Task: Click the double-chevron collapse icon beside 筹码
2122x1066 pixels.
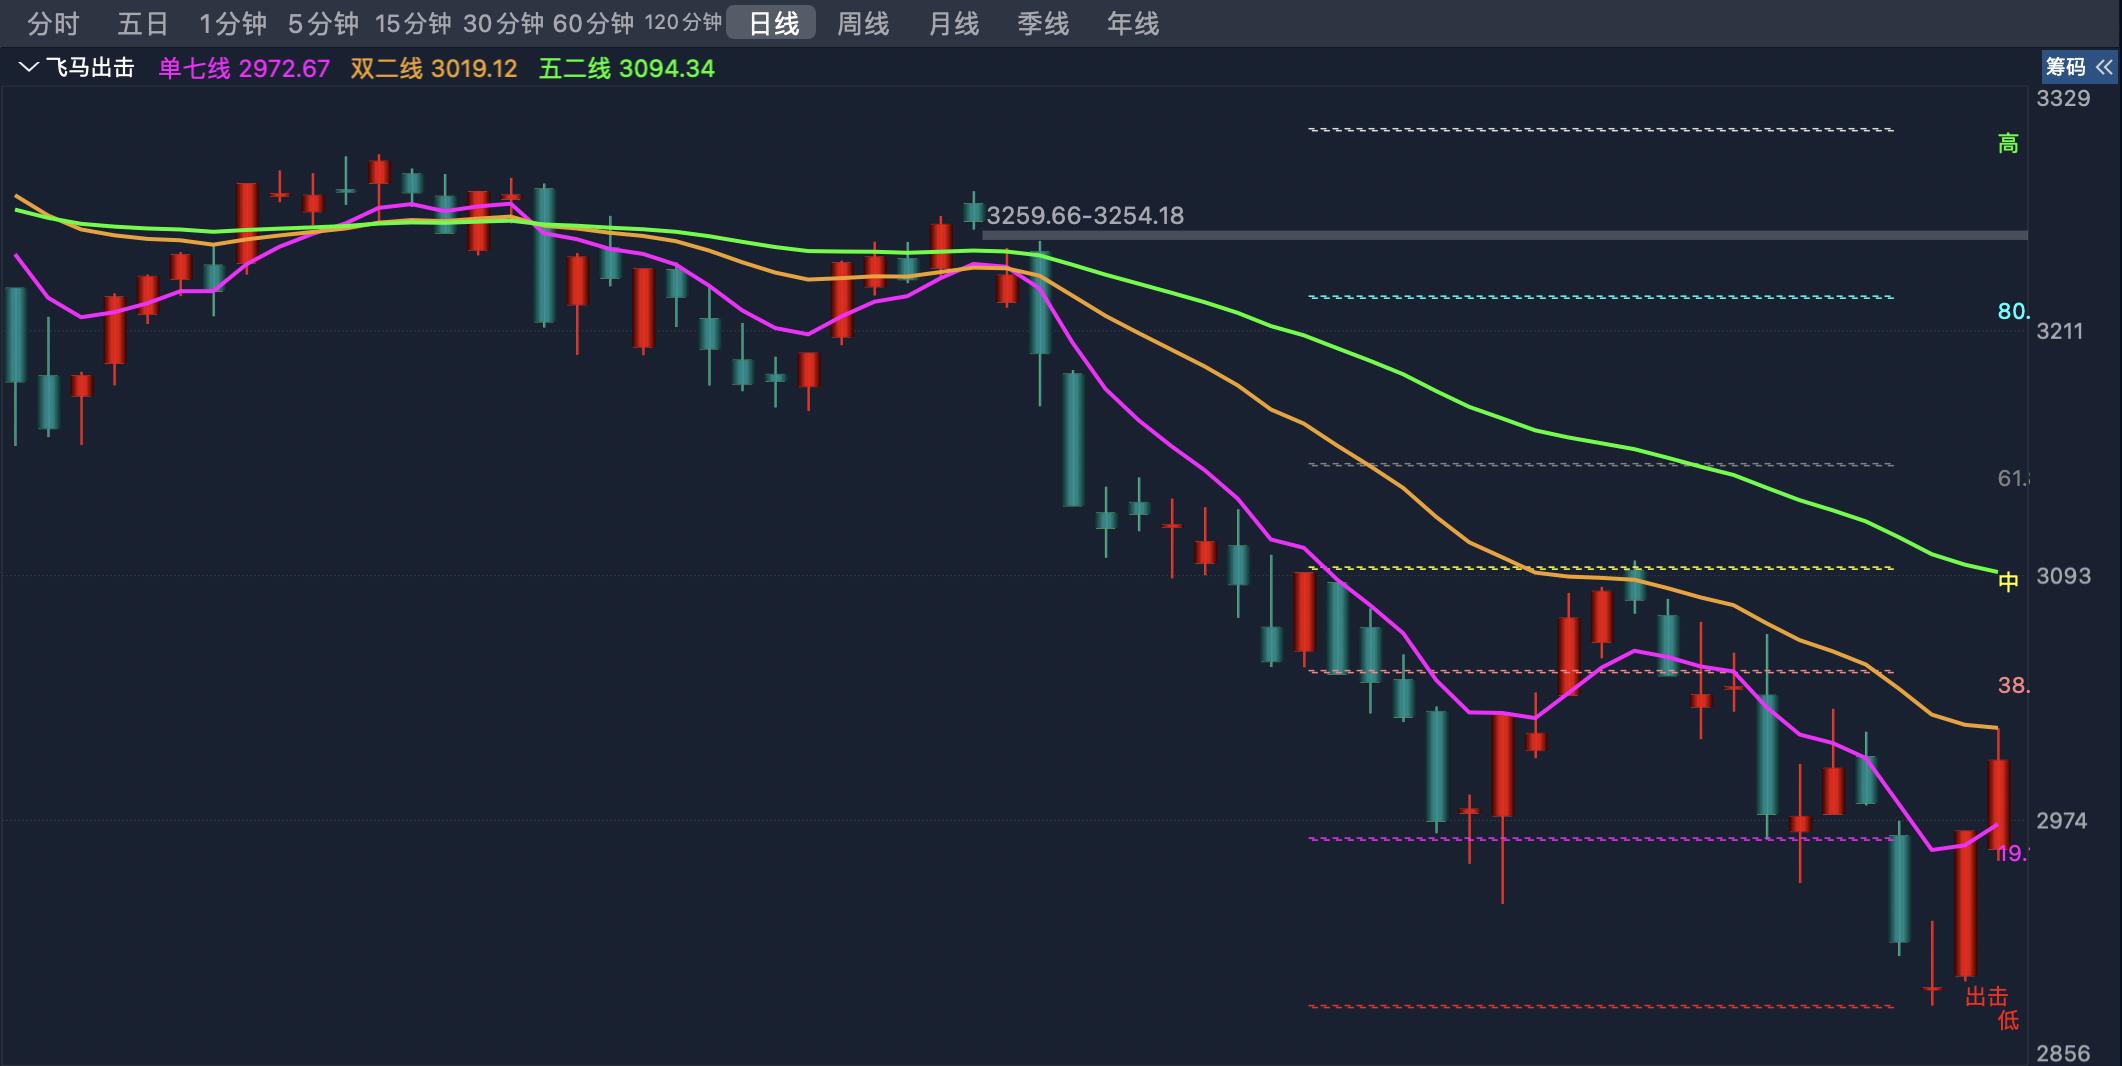Action: (2104, 67)
